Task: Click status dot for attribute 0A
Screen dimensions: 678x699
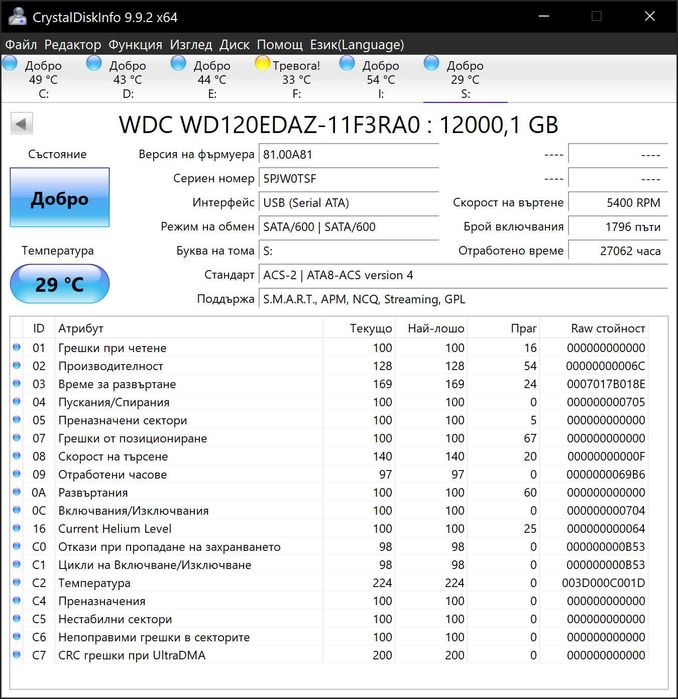Action: (x=16, y=492)
